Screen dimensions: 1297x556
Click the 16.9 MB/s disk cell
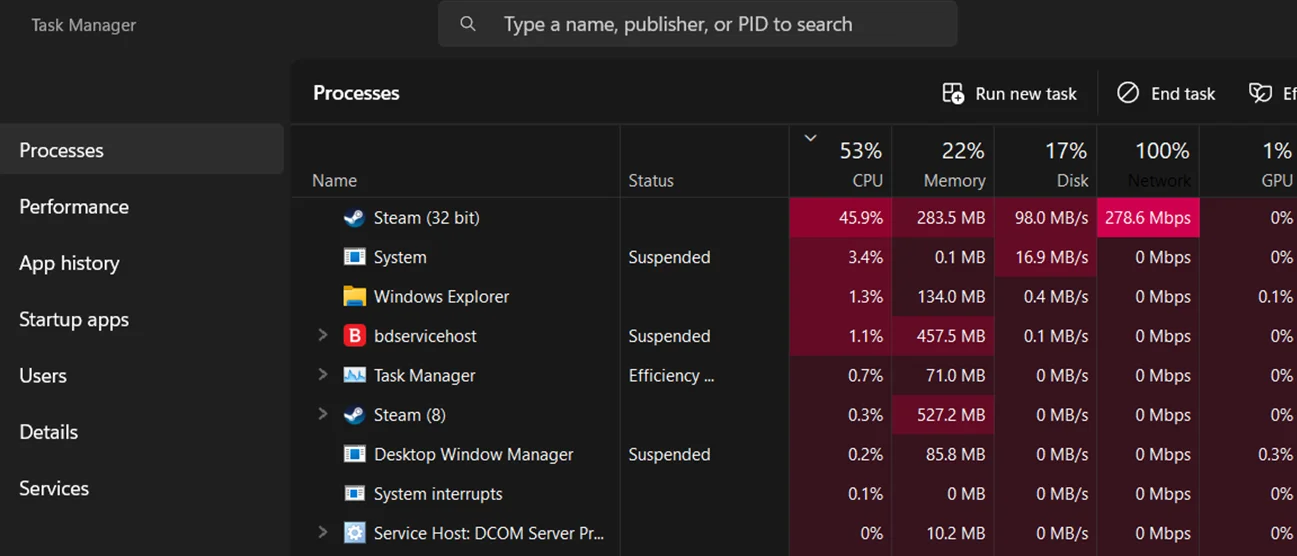(1046, 257)
